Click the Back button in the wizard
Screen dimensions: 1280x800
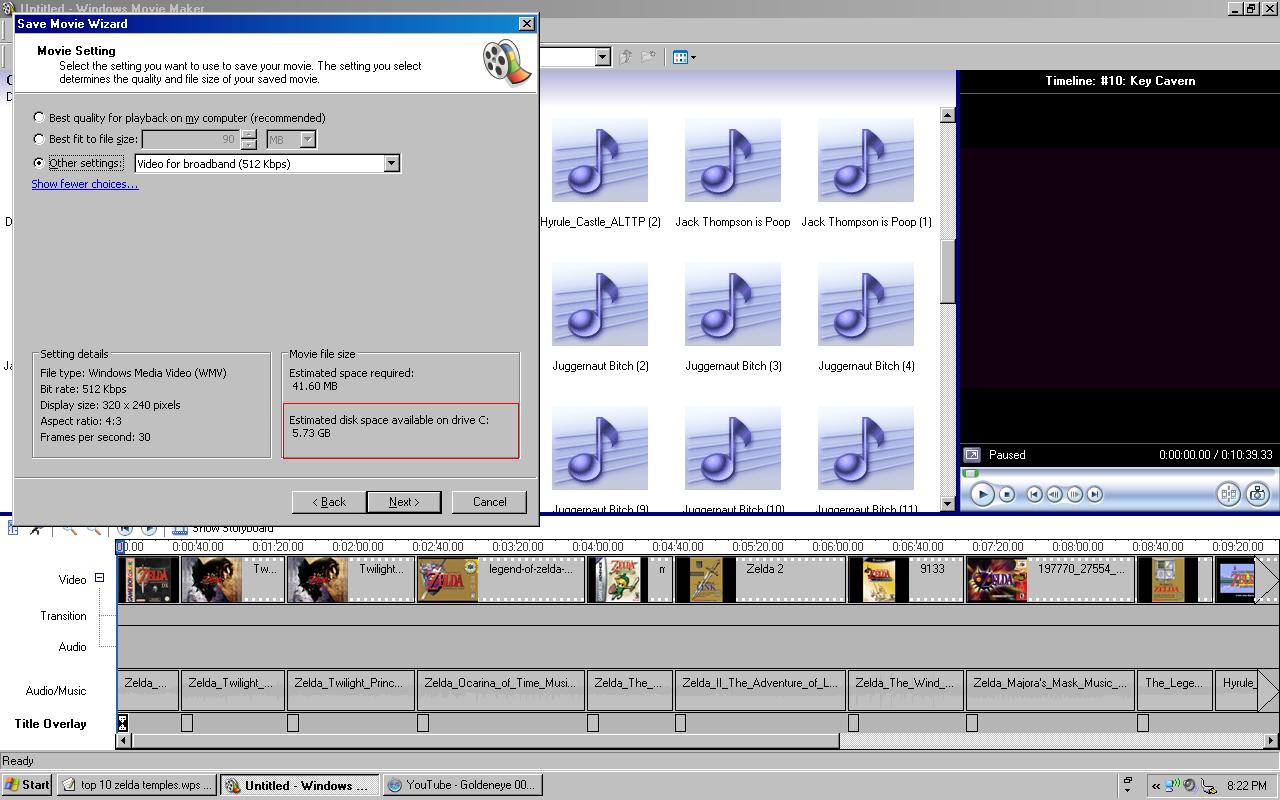tap(328, 502)
